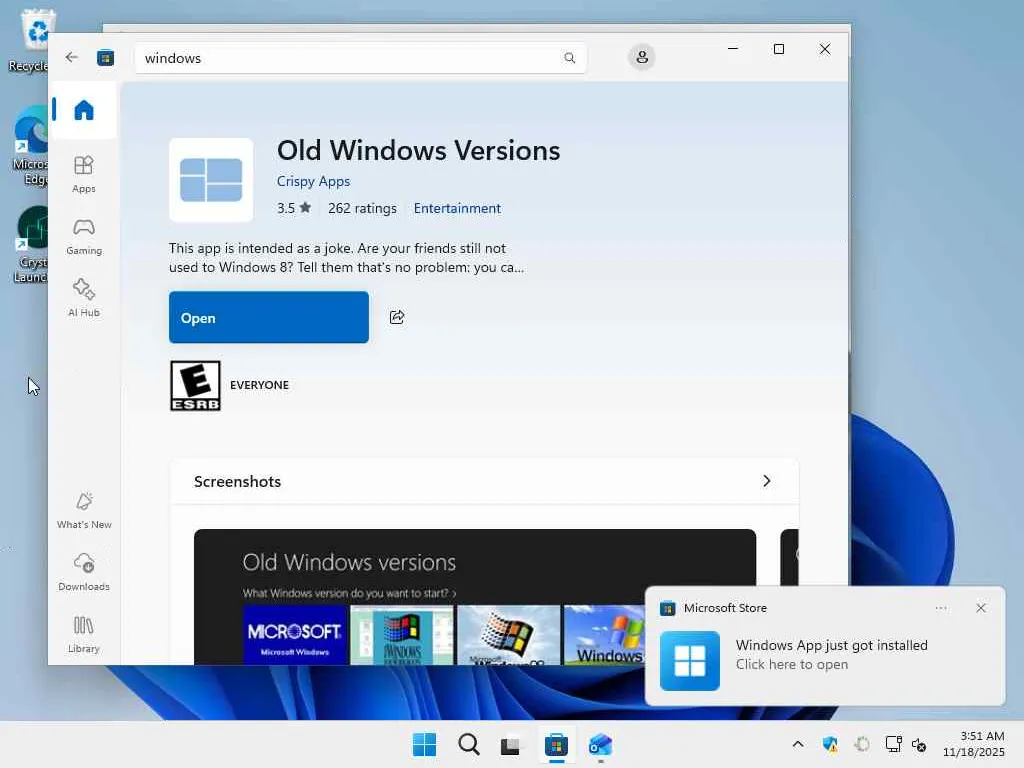
Task: Click 'Windows App just got installed' message
Action: (831, 645)
